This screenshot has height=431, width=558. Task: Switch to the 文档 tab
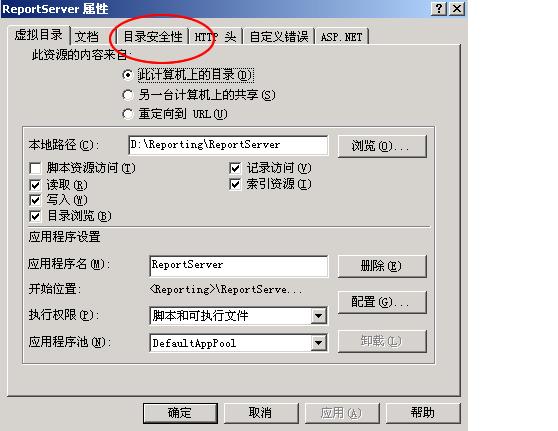click(x=86, y=37)
